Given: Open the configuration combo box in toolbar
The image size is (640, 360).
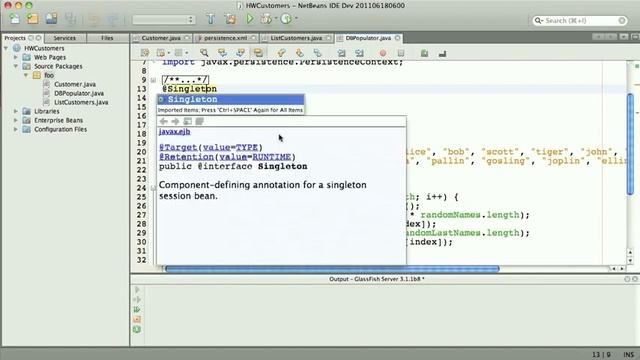Looking at the screenshot, I should [163, 20].
